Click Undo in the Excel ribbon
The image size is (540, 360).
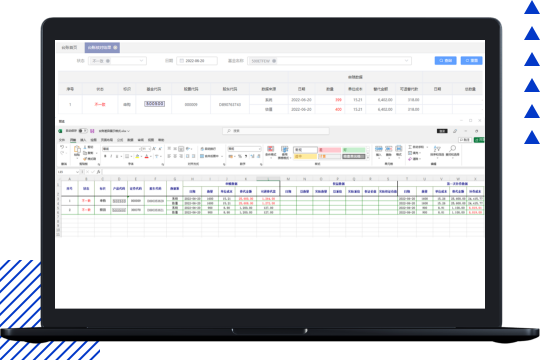pyautogui.click(x=62, y=147)
